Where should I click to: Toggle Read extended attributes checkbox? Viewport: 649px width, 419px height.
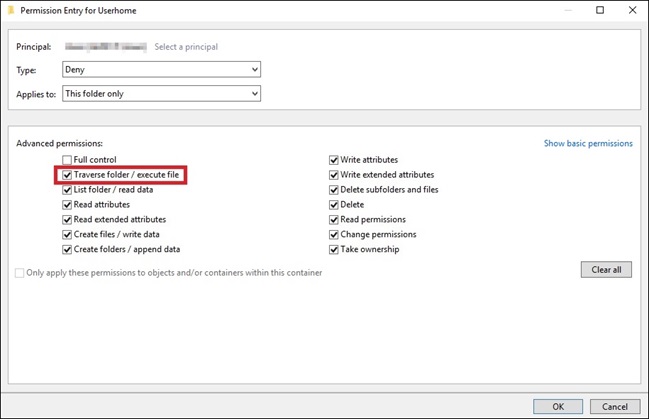(67, 219)
